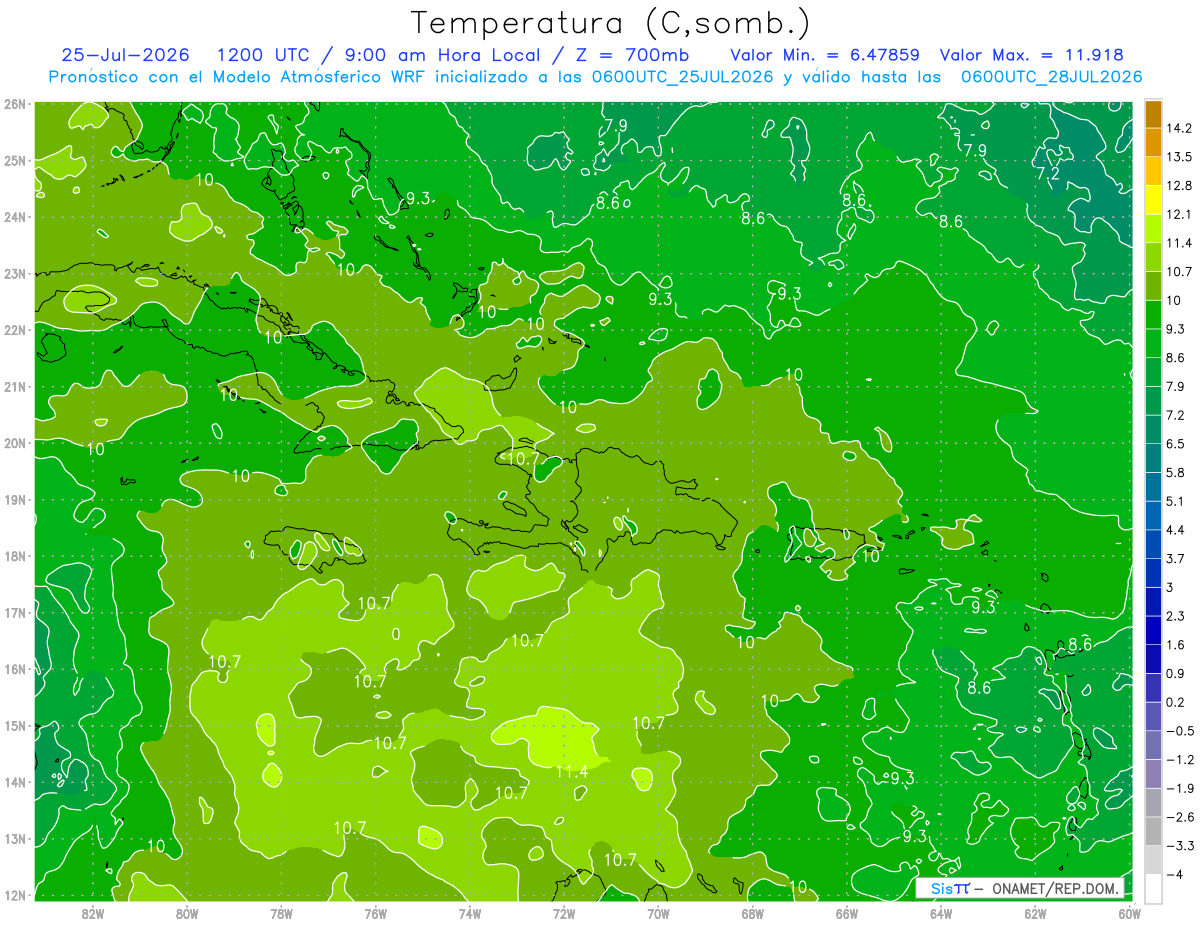Click the '80W' longitude axis label
The image size is (1200, 927).
point(187,913)
